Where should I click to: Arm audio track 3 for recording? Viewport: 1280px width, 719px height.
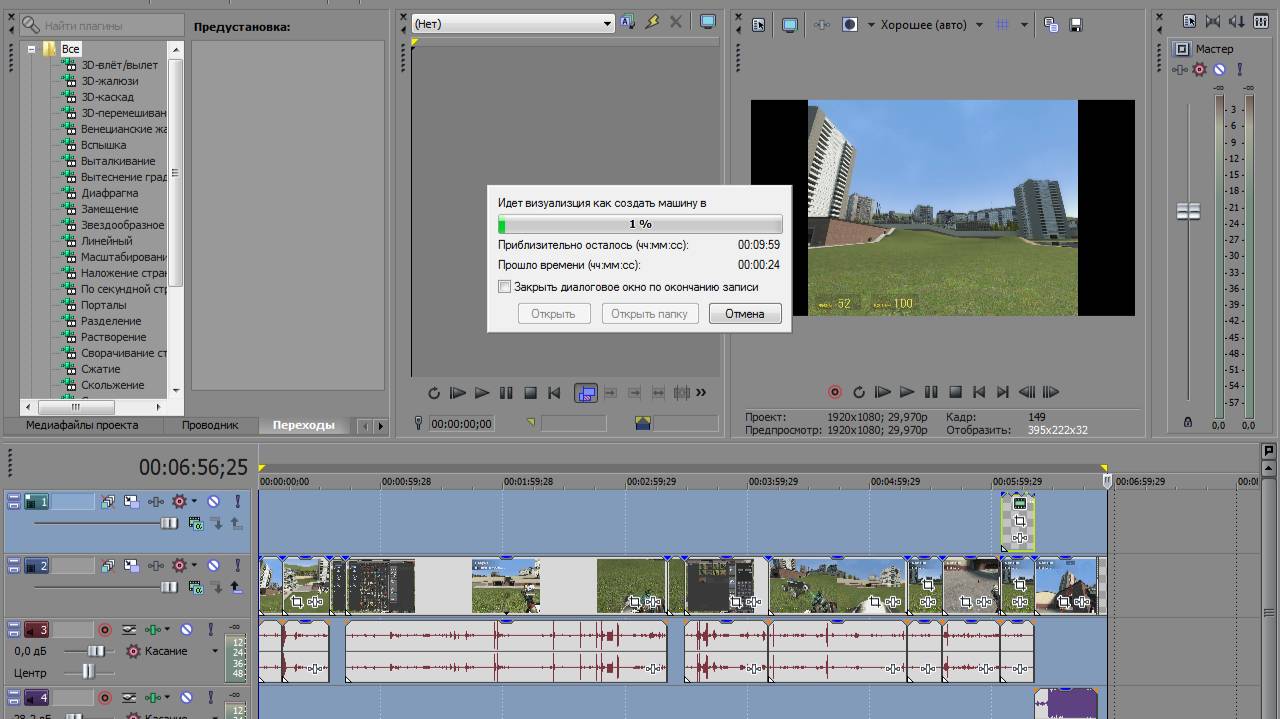point(104,630)
